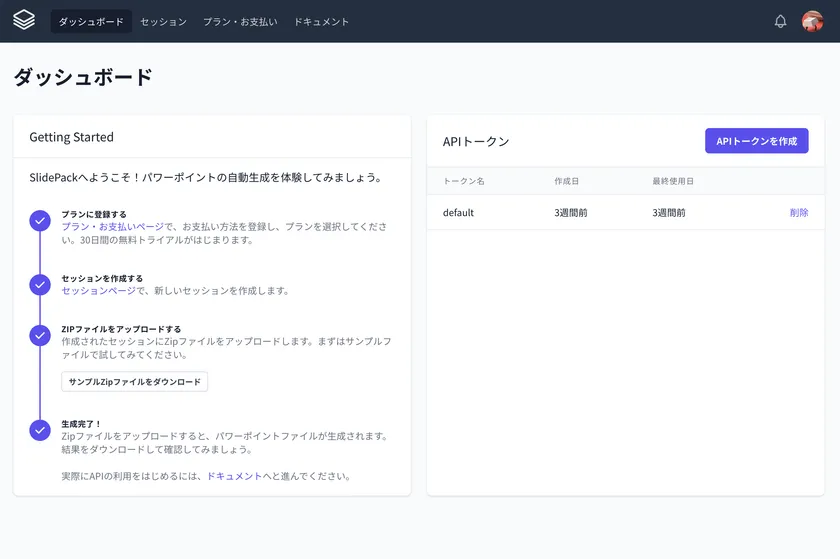
Task: Open the ドキュメント nav tab
Action: point(321,21)
